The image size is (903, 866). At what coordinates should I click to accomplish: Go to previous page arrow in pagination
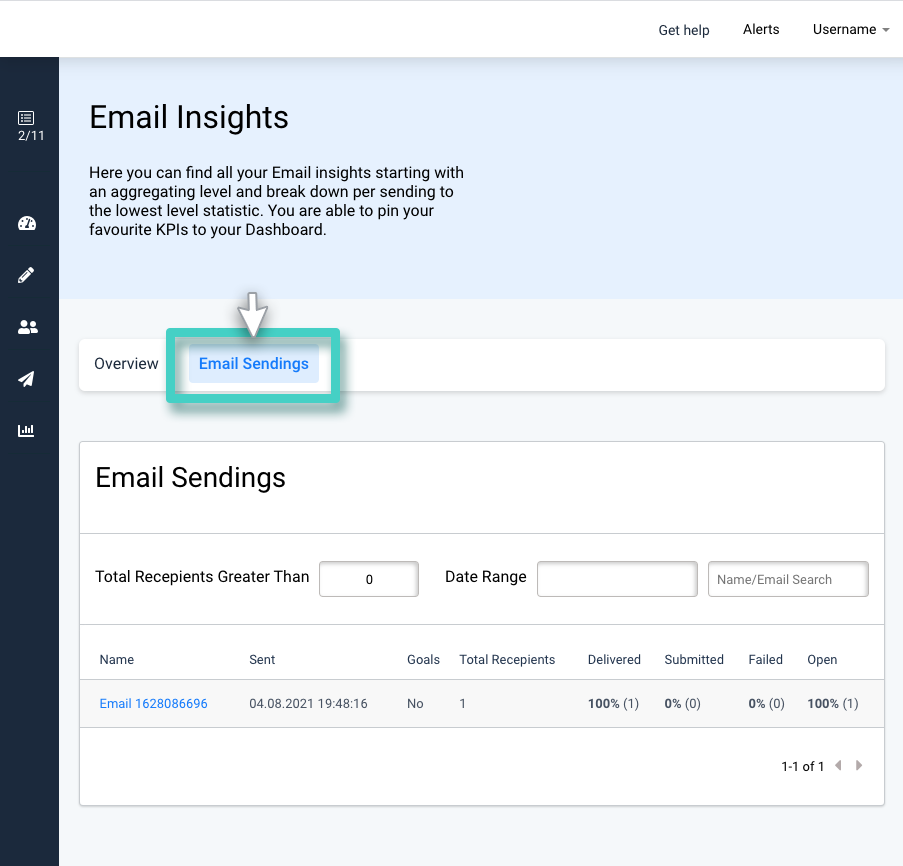(x=838, y=765)
